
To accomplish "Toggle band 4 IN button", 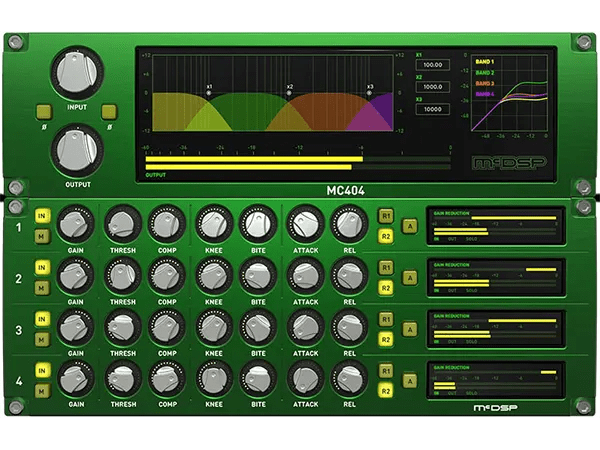I will (x=42, y=370).
